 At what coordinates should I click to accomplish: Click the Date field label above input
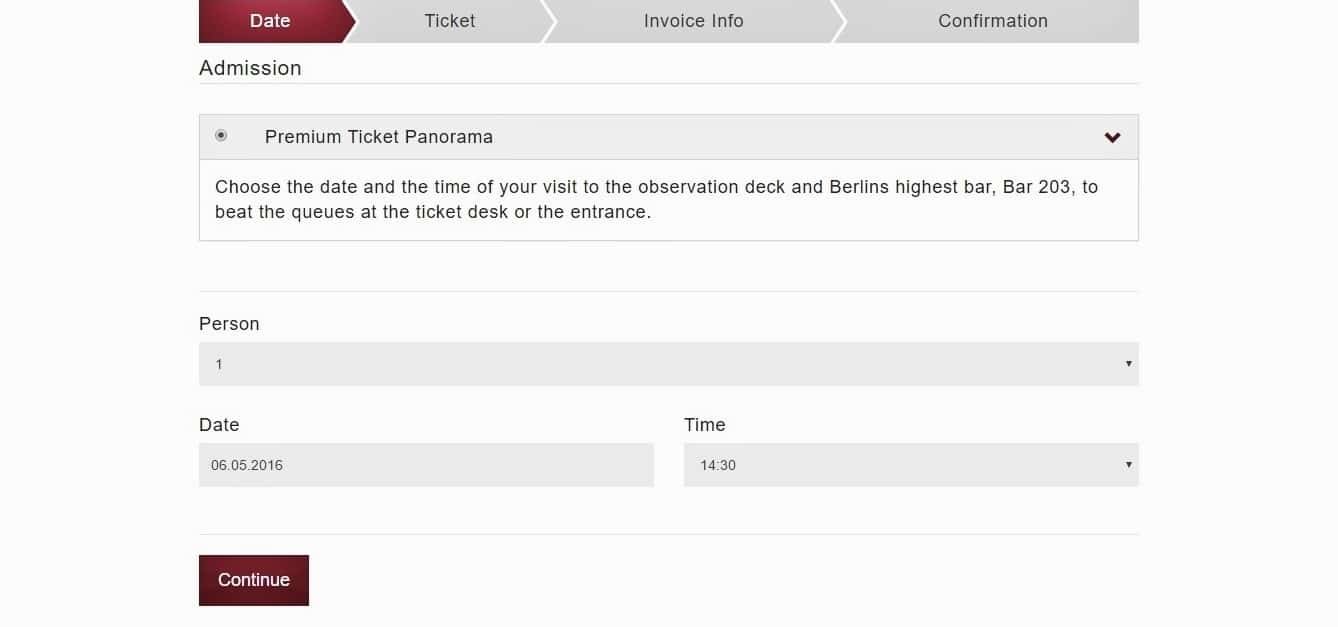219,425
